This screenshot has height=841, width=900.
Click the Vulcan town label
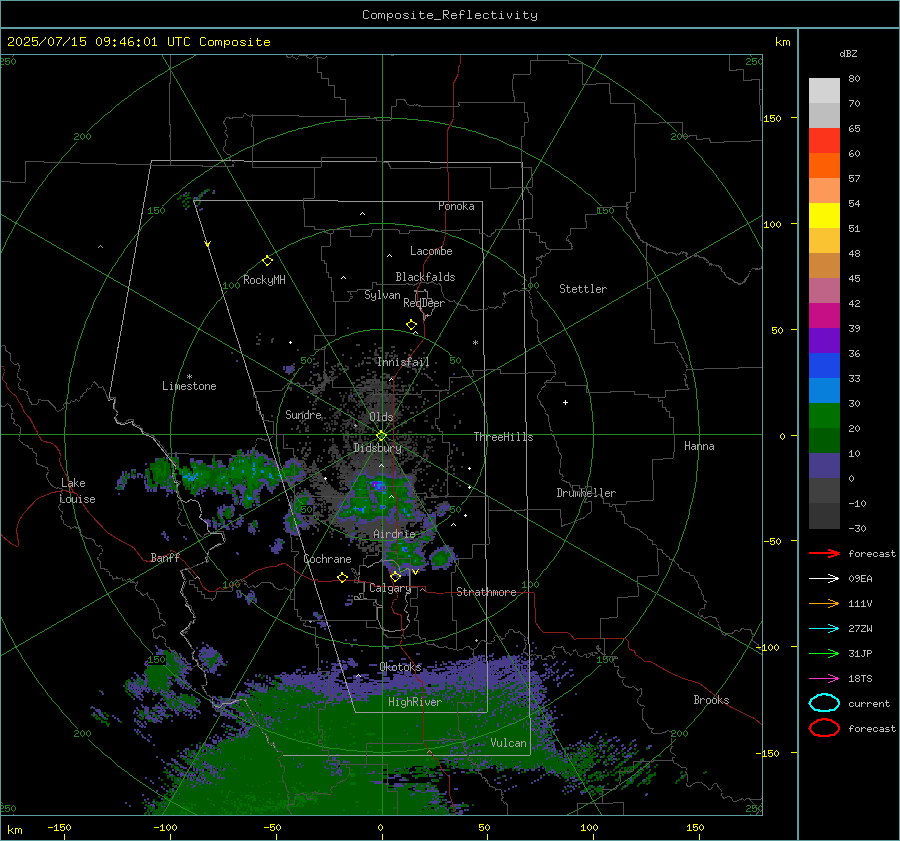pyautogui.click(x=509, y=743)
